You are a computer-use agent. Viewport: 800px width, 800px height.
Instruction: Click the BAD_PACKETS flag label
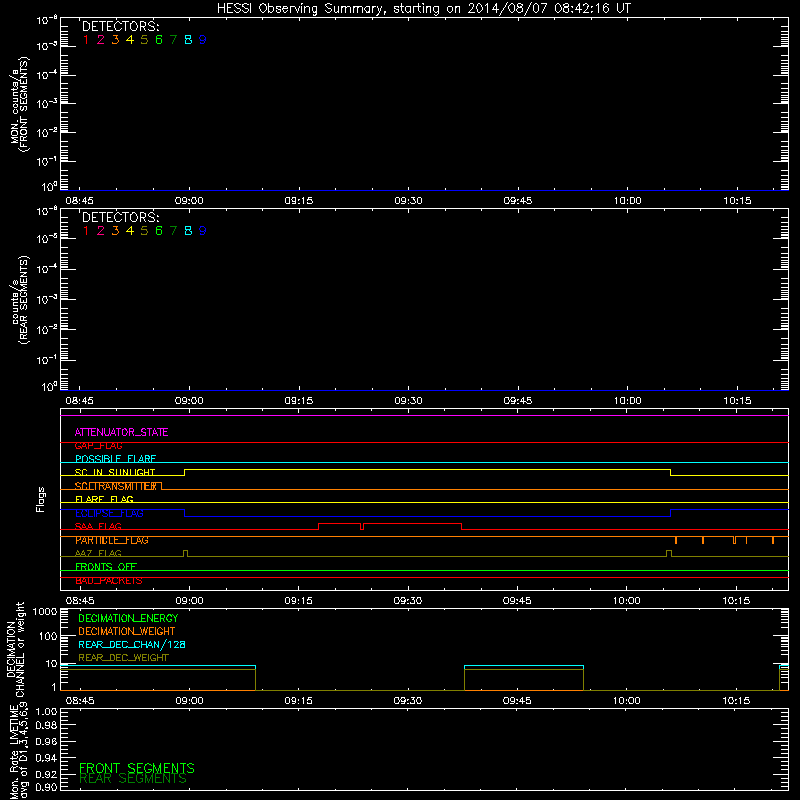tap(109, 581)
